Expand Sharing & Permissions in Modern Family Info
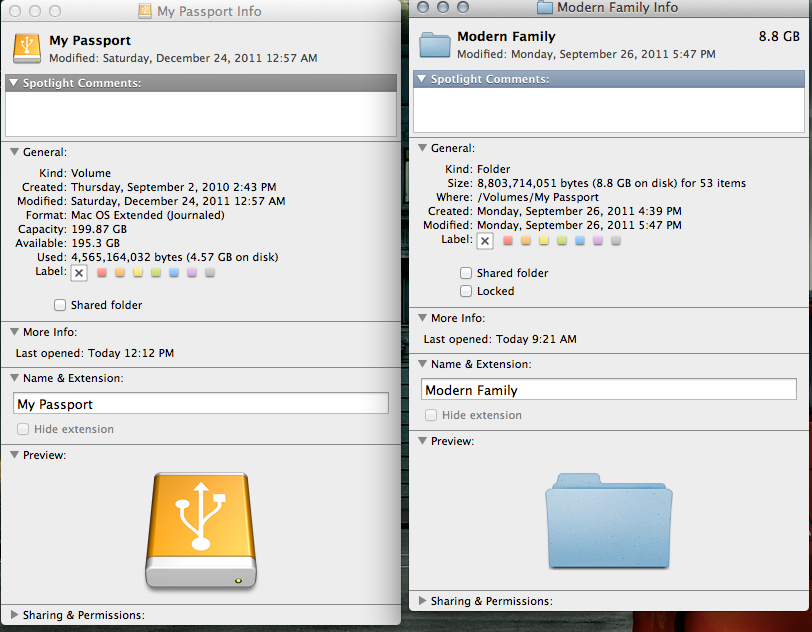 point(423,600)
